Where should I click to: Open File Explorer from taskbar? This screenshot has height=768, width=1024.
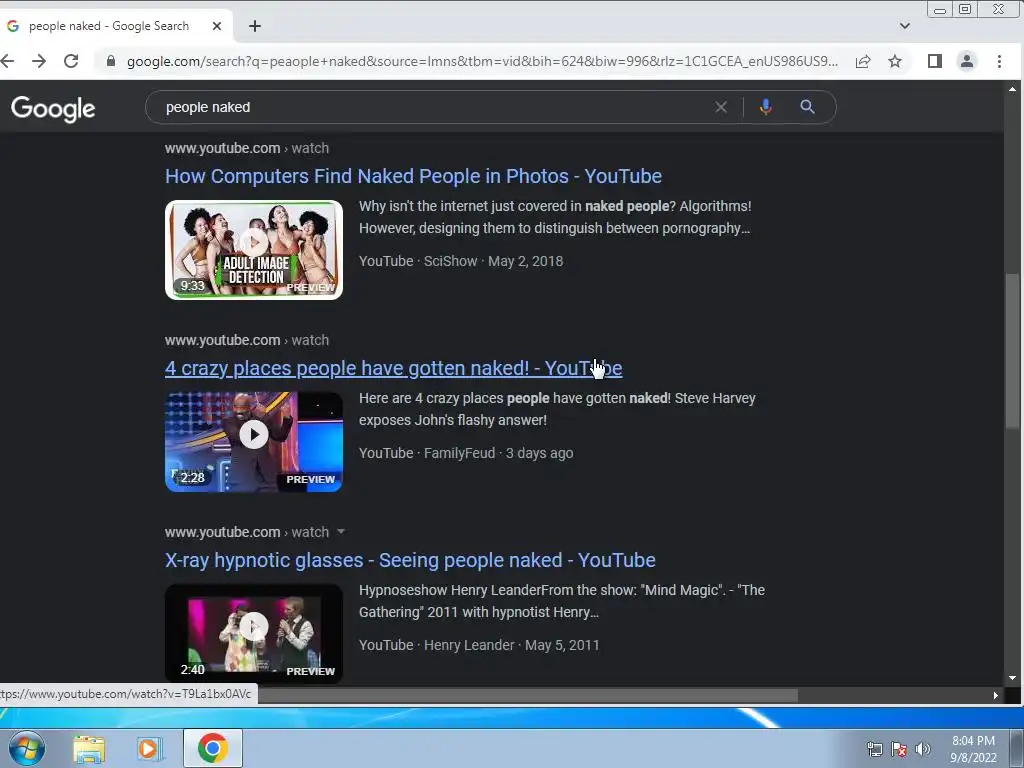[89, 748]
